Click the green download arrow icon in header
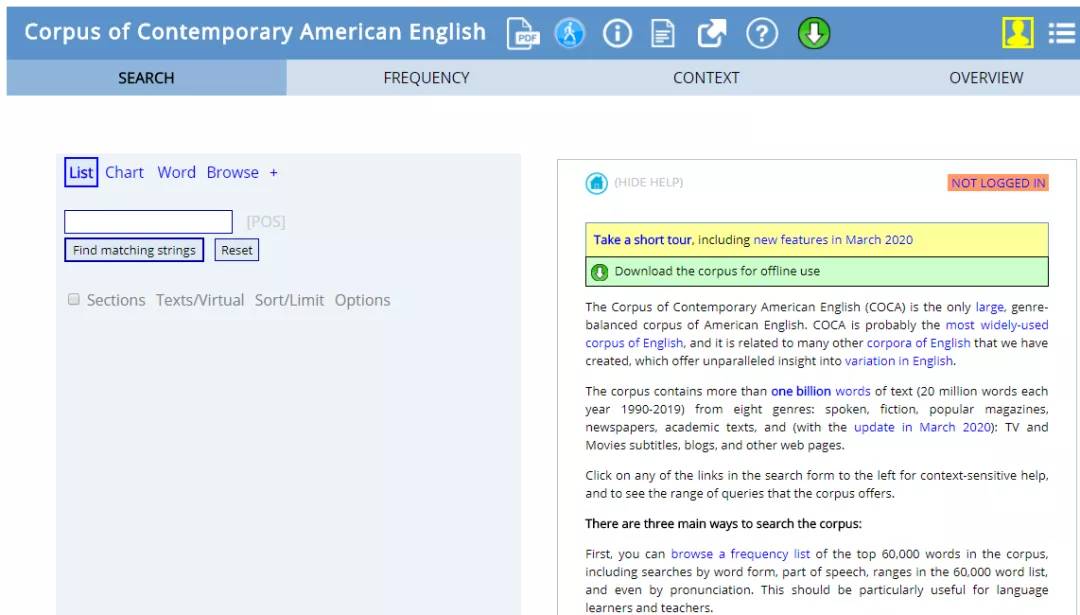Screen dimensions: 1080x615 pyautogui.click(x=814, y=33)
